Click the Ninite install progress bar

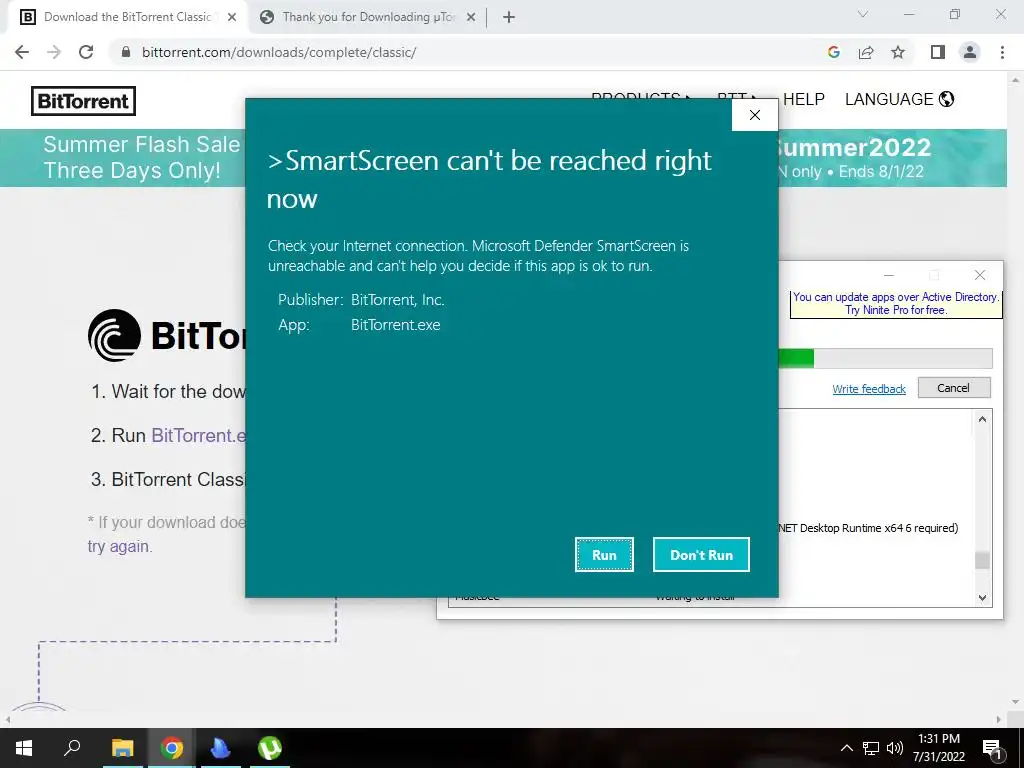point(885,359)
